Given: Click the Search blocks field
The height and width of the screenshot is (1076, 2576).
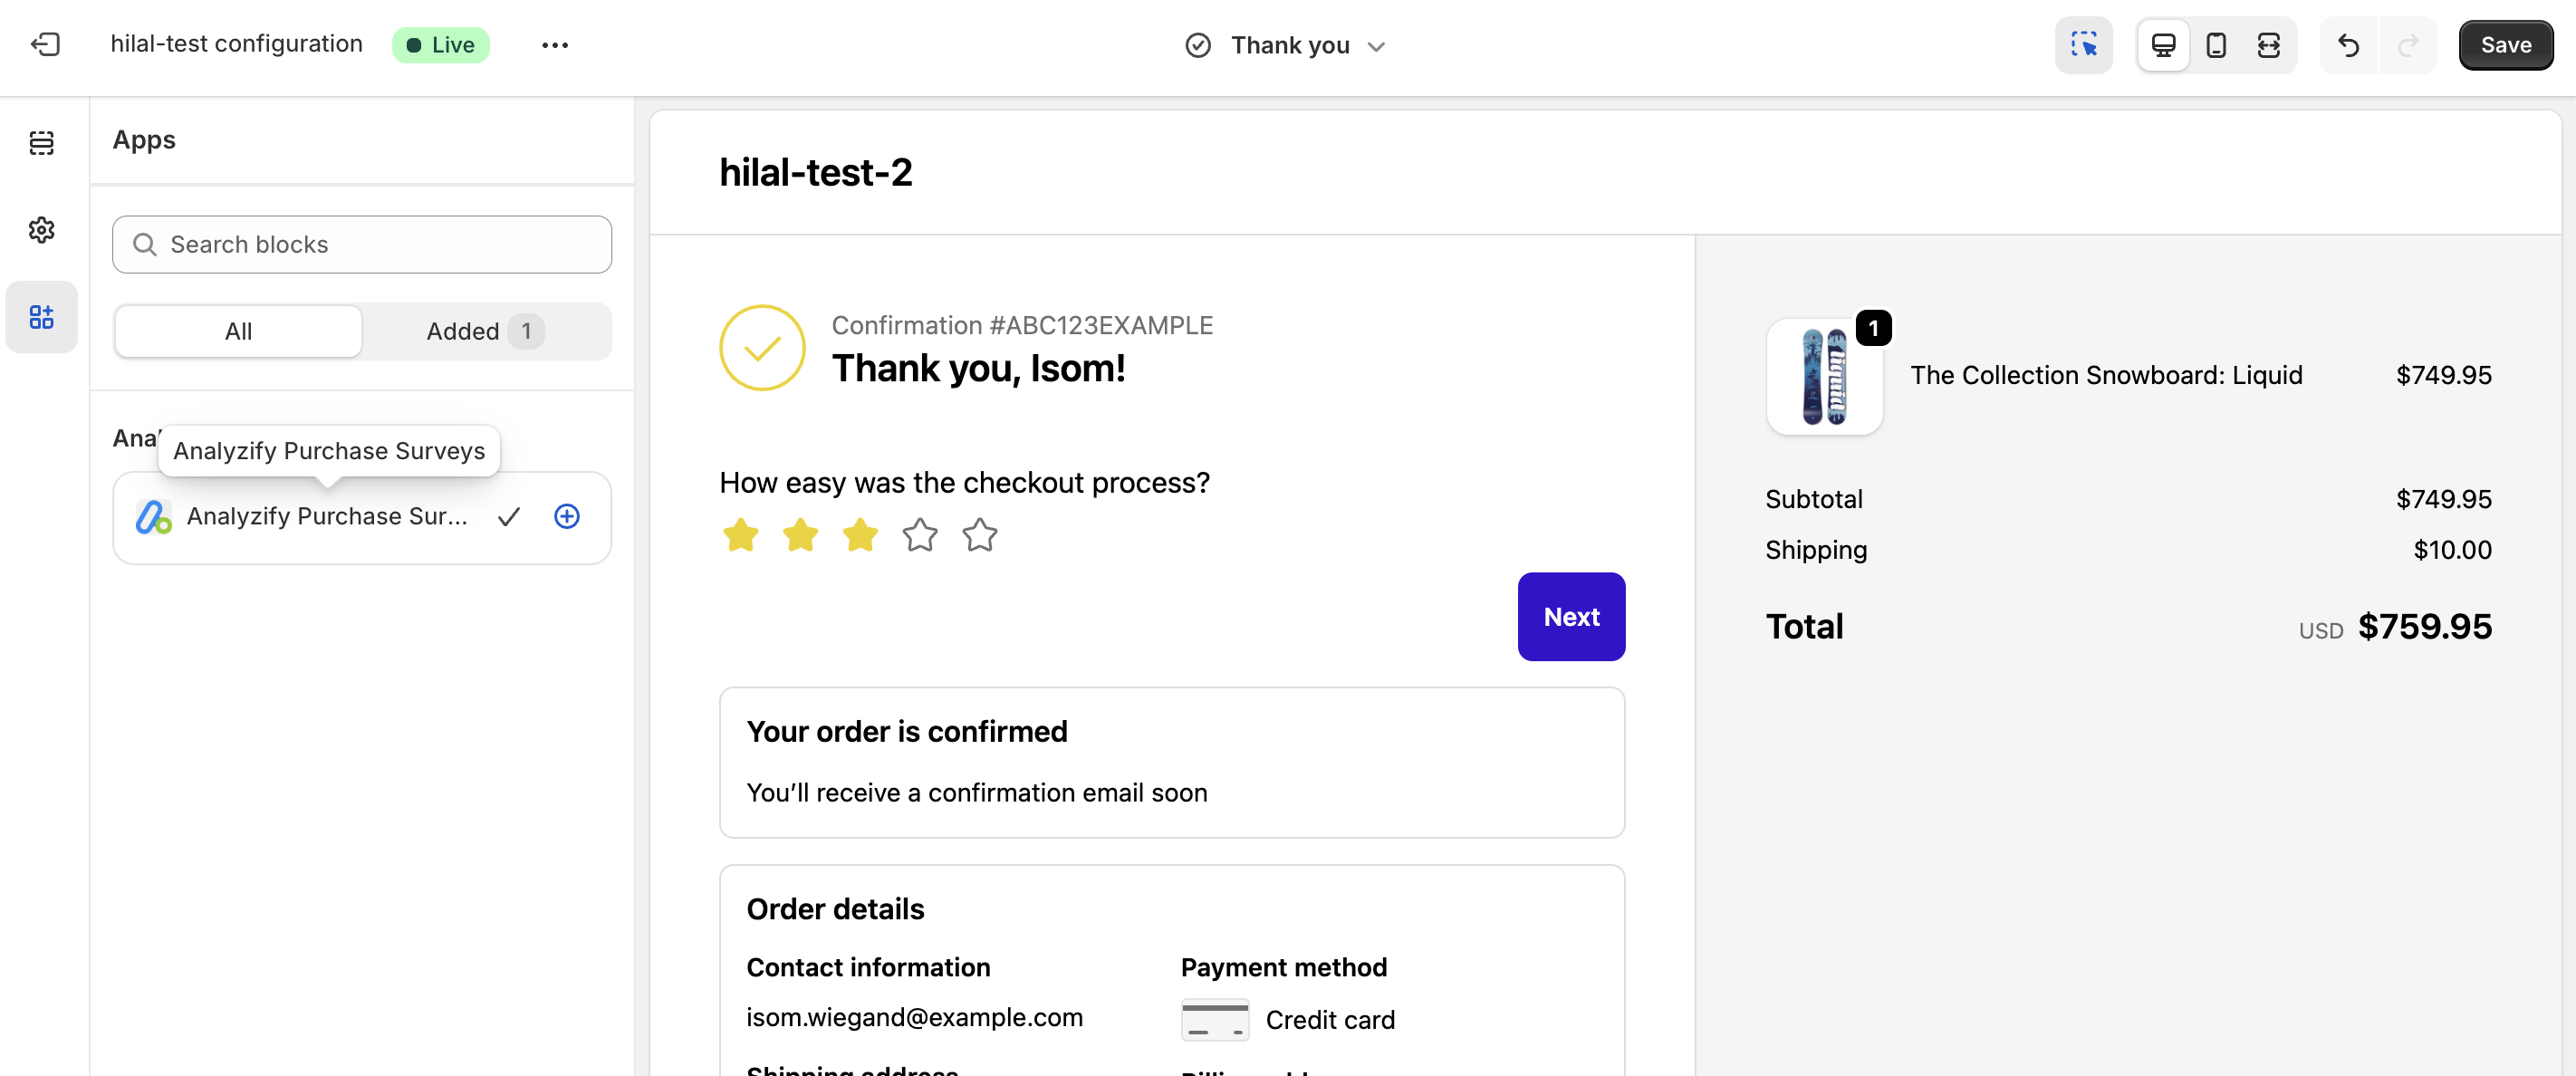Looking at the screenshot, I should 362,244.
